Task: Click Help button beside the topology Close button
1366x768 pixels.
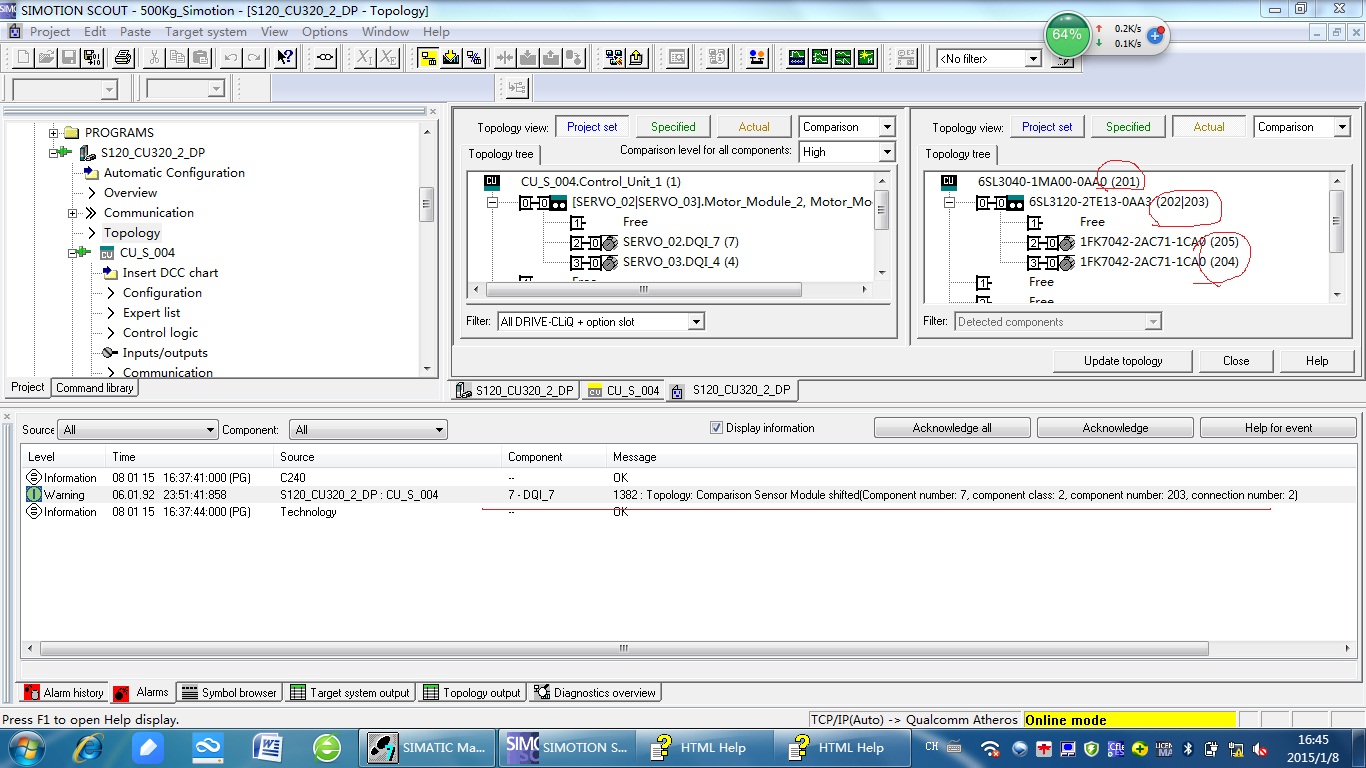Action: coord(1317,361)
